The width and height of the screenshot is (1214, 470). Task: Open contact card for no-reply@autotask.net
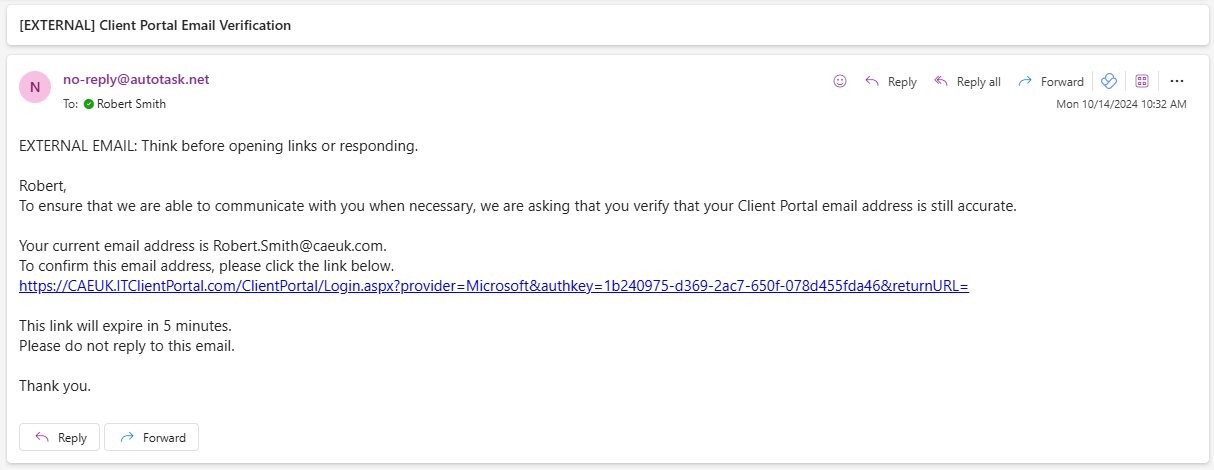point(136,80)
